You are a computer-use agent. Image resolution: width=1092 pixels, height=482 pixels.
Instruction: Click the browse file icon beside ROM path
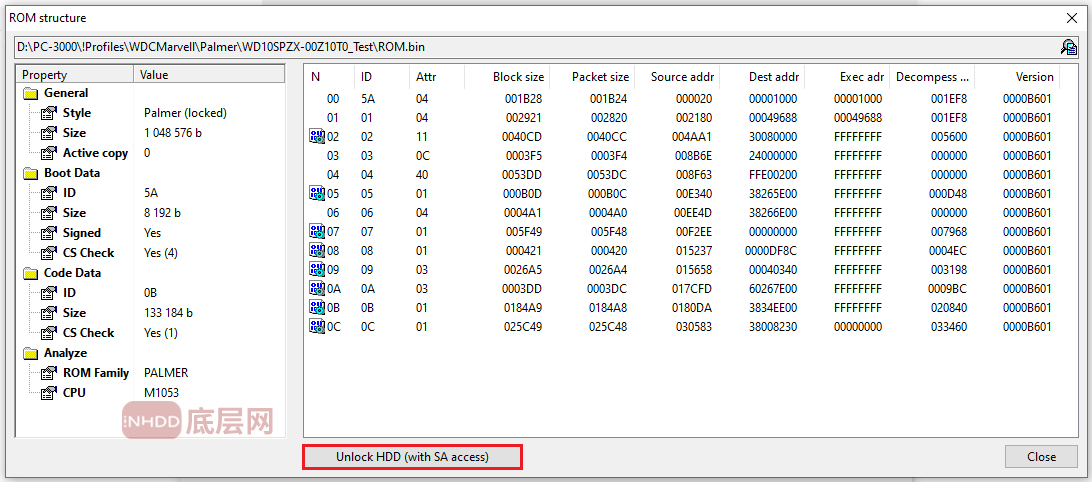pyautogui.click(x=1068, y=47)
